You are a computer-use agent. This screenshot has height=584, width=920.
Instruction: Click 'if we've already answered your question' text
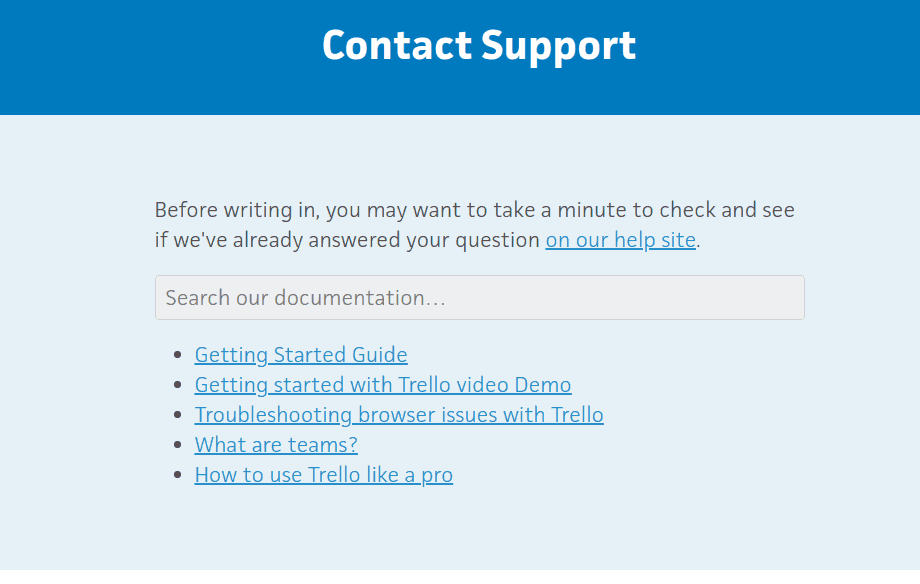pos(347,240)
